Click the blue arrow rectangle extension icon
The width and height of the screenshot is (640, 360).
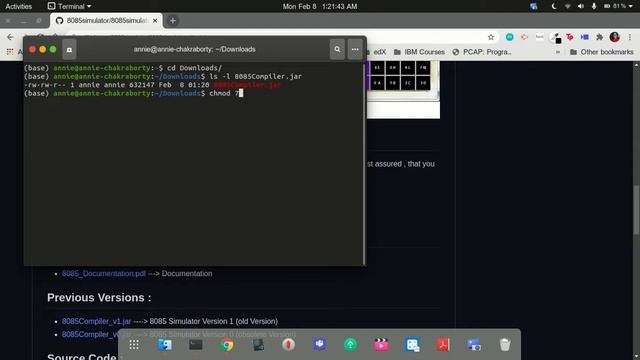[584, 37]
